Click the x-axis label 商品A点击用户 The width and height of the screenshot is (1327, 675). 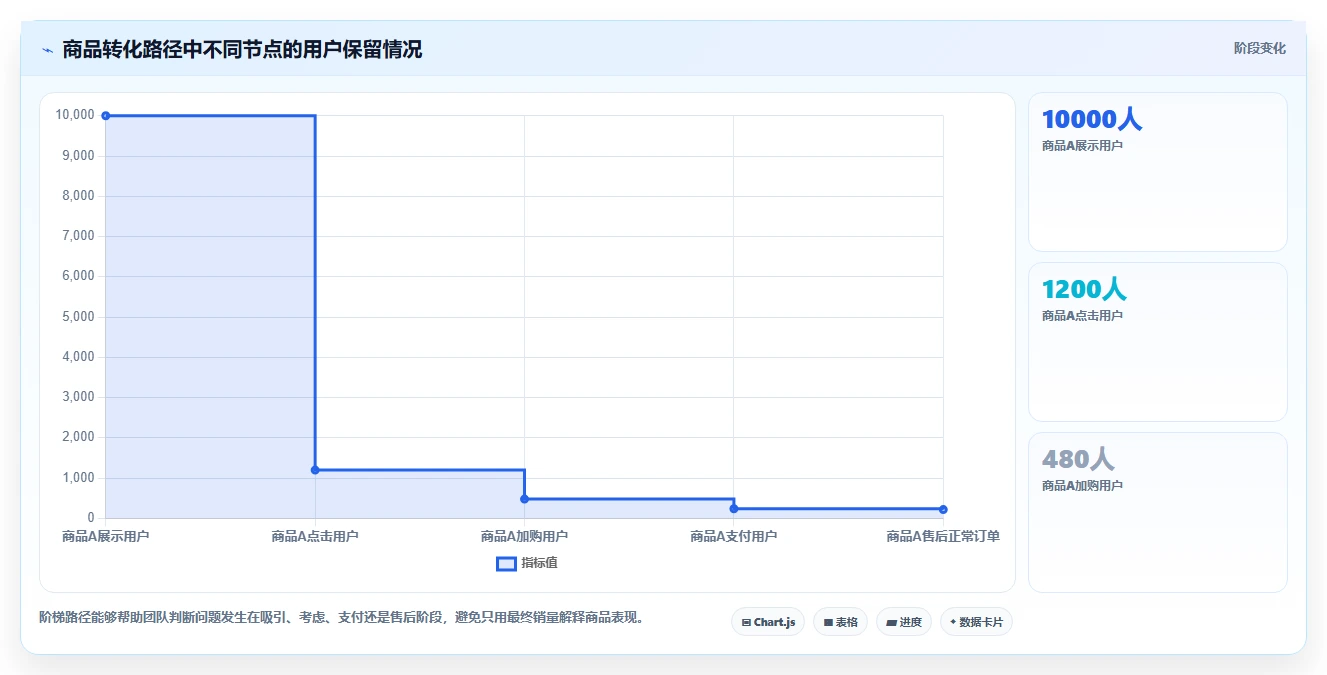(x=315, y=537)
